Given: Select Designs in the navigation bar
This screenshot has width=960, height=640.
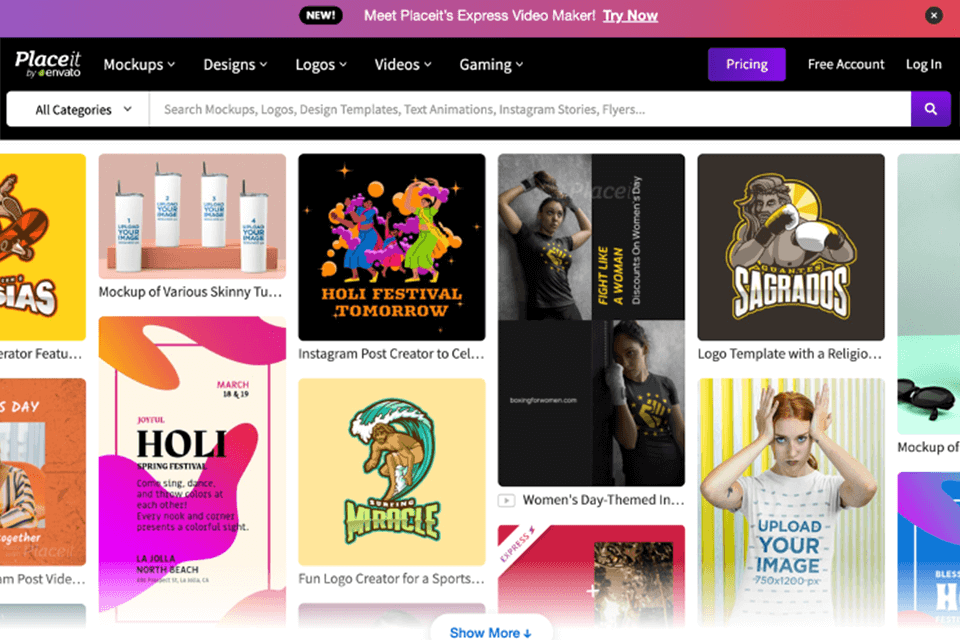Looking at the screenshot, I should pyautogui.click(x=235, y=64).
